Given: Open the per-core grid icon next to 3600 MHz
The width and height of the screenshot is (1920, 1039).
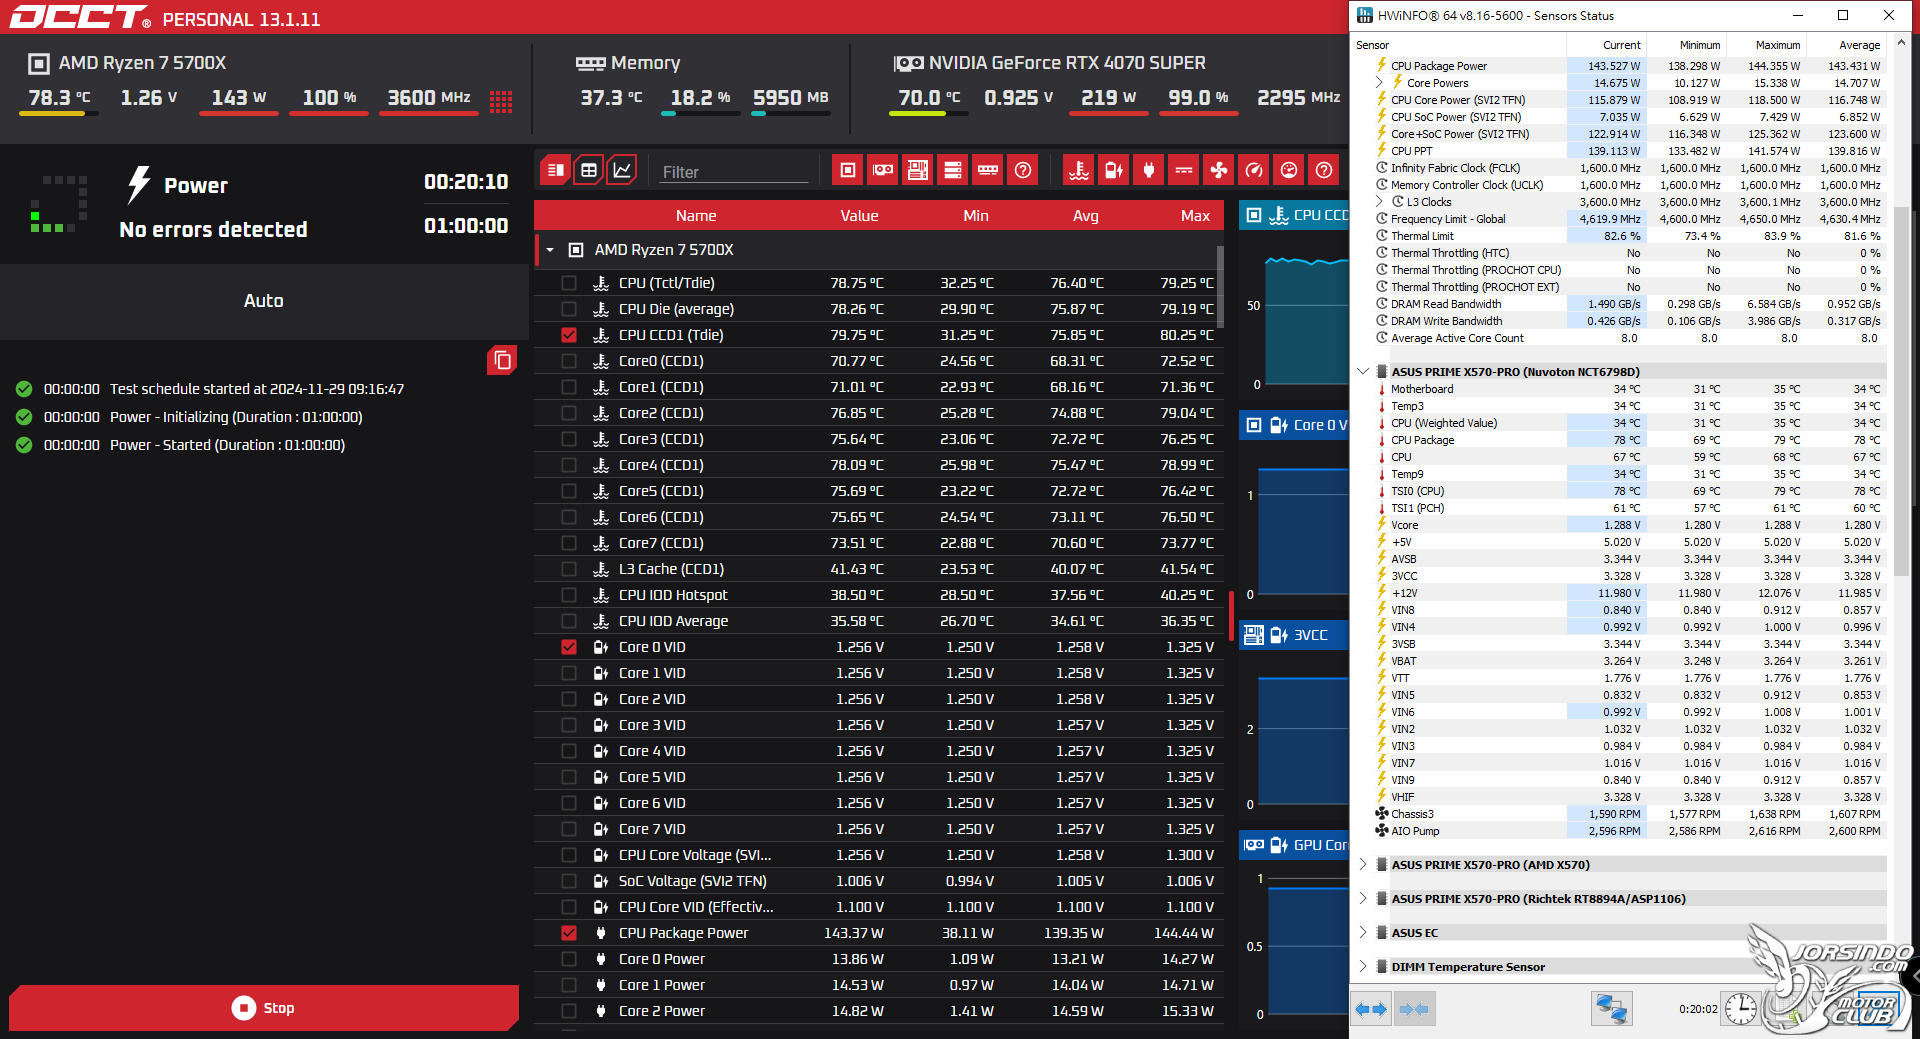Looking at the screenshot, I should pos(501,101).
